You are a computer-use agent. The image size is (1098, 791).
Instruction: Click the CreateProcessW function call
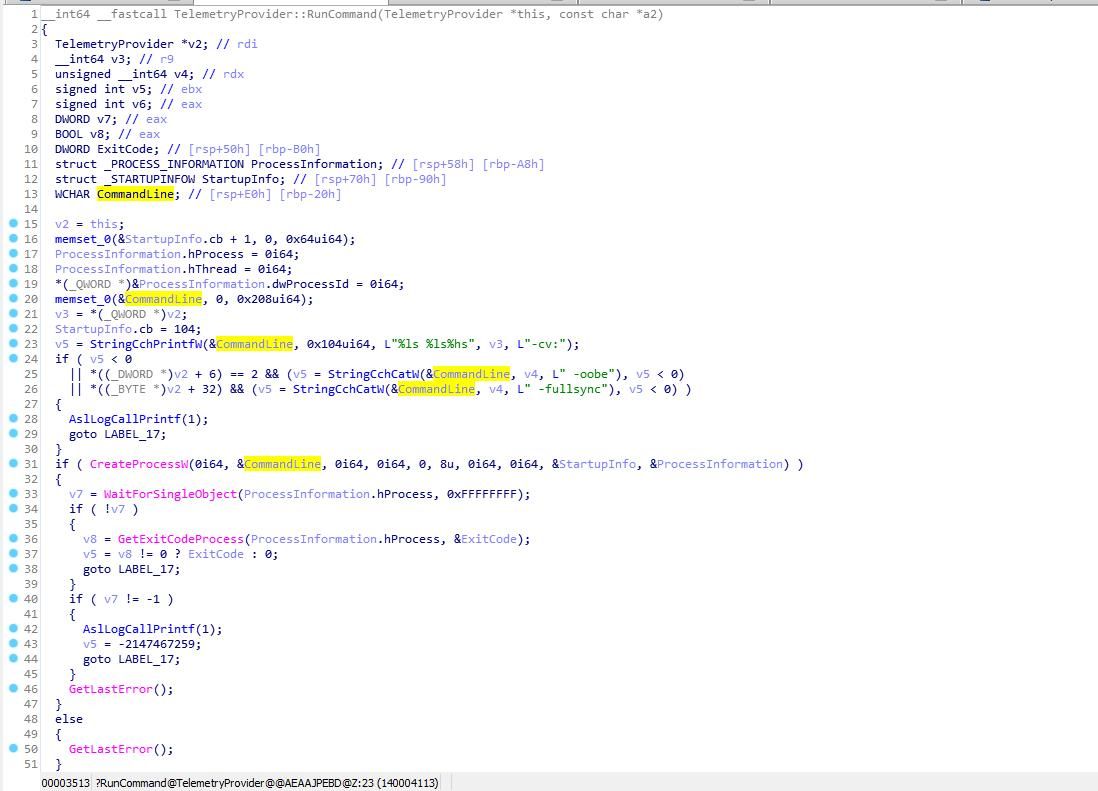tap(139, 464)
